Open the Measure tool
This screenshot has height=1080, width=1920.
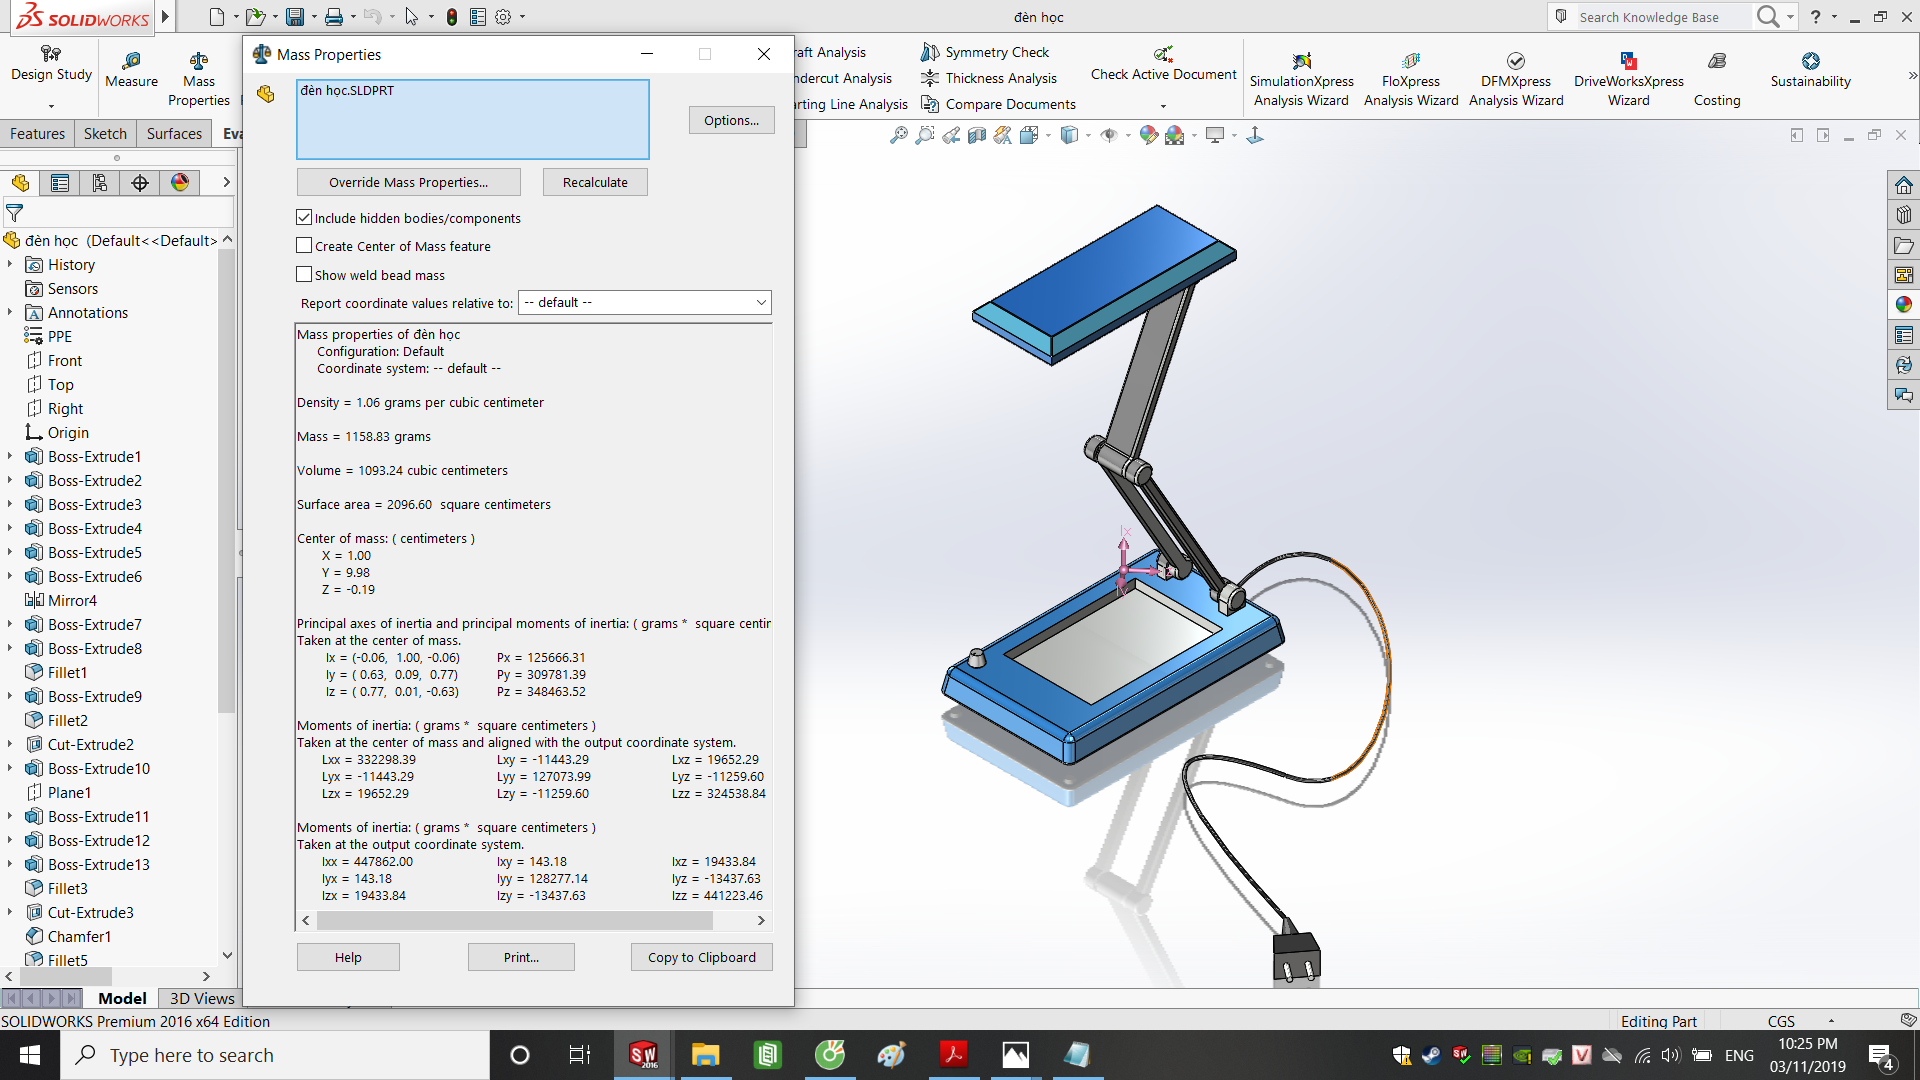[x=131, y=70]
